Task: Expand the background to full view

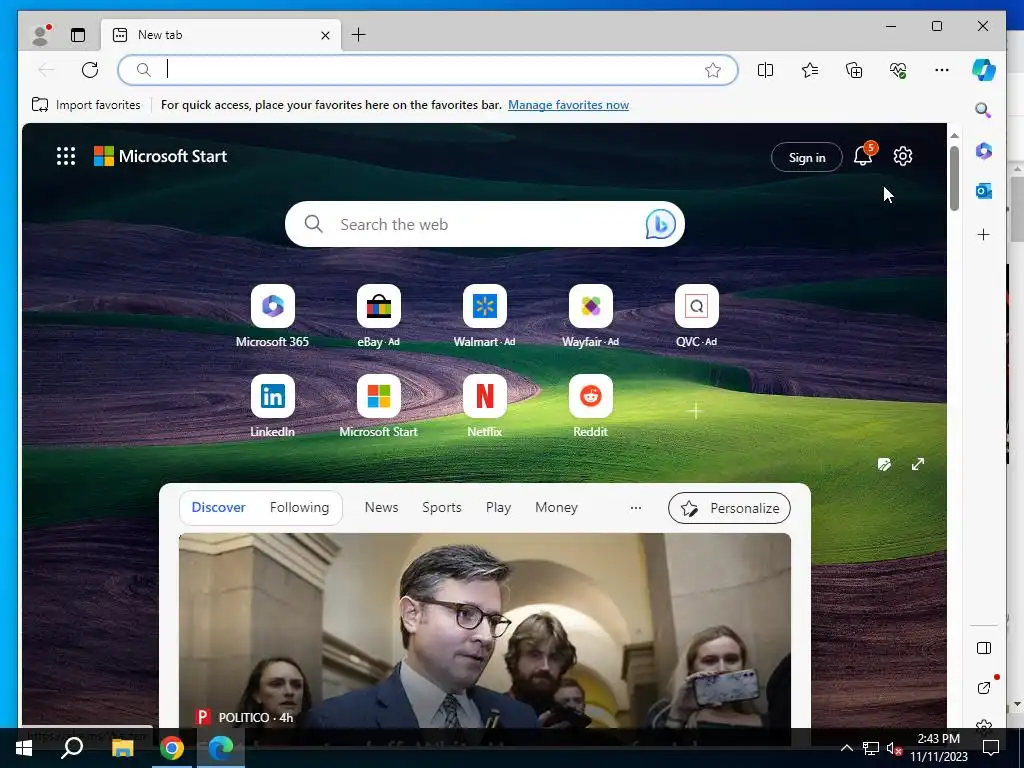Action: point(918,464)
